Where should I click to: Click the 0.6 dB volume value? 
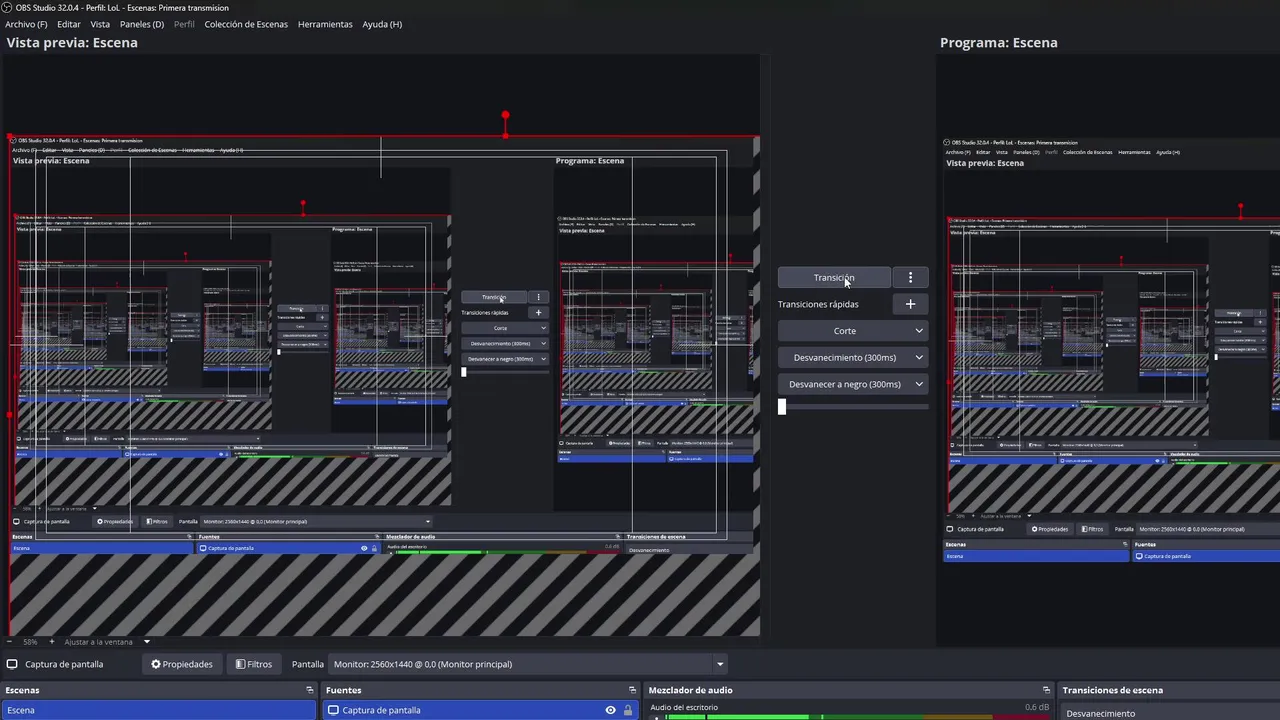(x=1037, y=707)
